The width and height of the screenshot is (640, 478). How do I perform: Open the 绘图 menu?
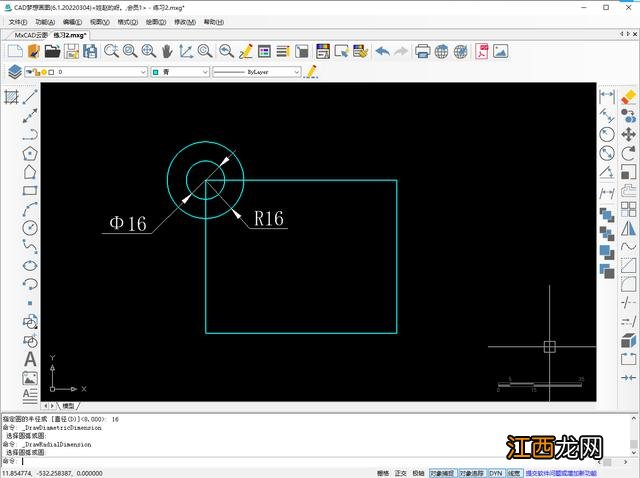point(157,21)
